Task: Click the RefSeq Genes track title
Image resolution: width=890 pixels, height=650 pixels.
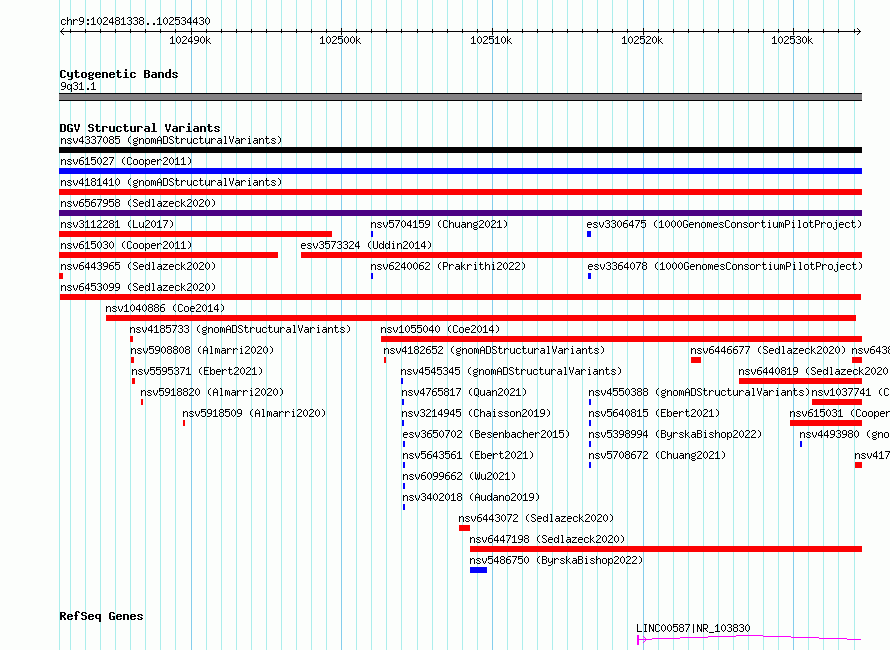Action: (101, 617)
